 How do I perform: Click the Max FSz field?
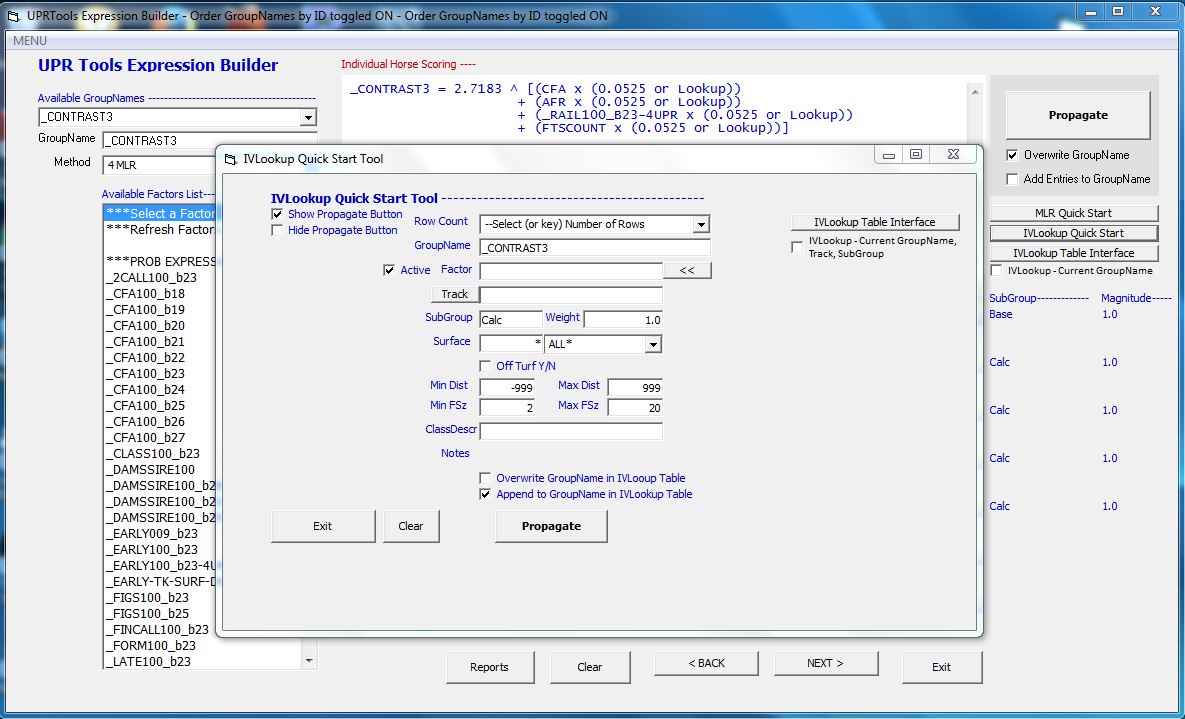(x=635, y=408)
